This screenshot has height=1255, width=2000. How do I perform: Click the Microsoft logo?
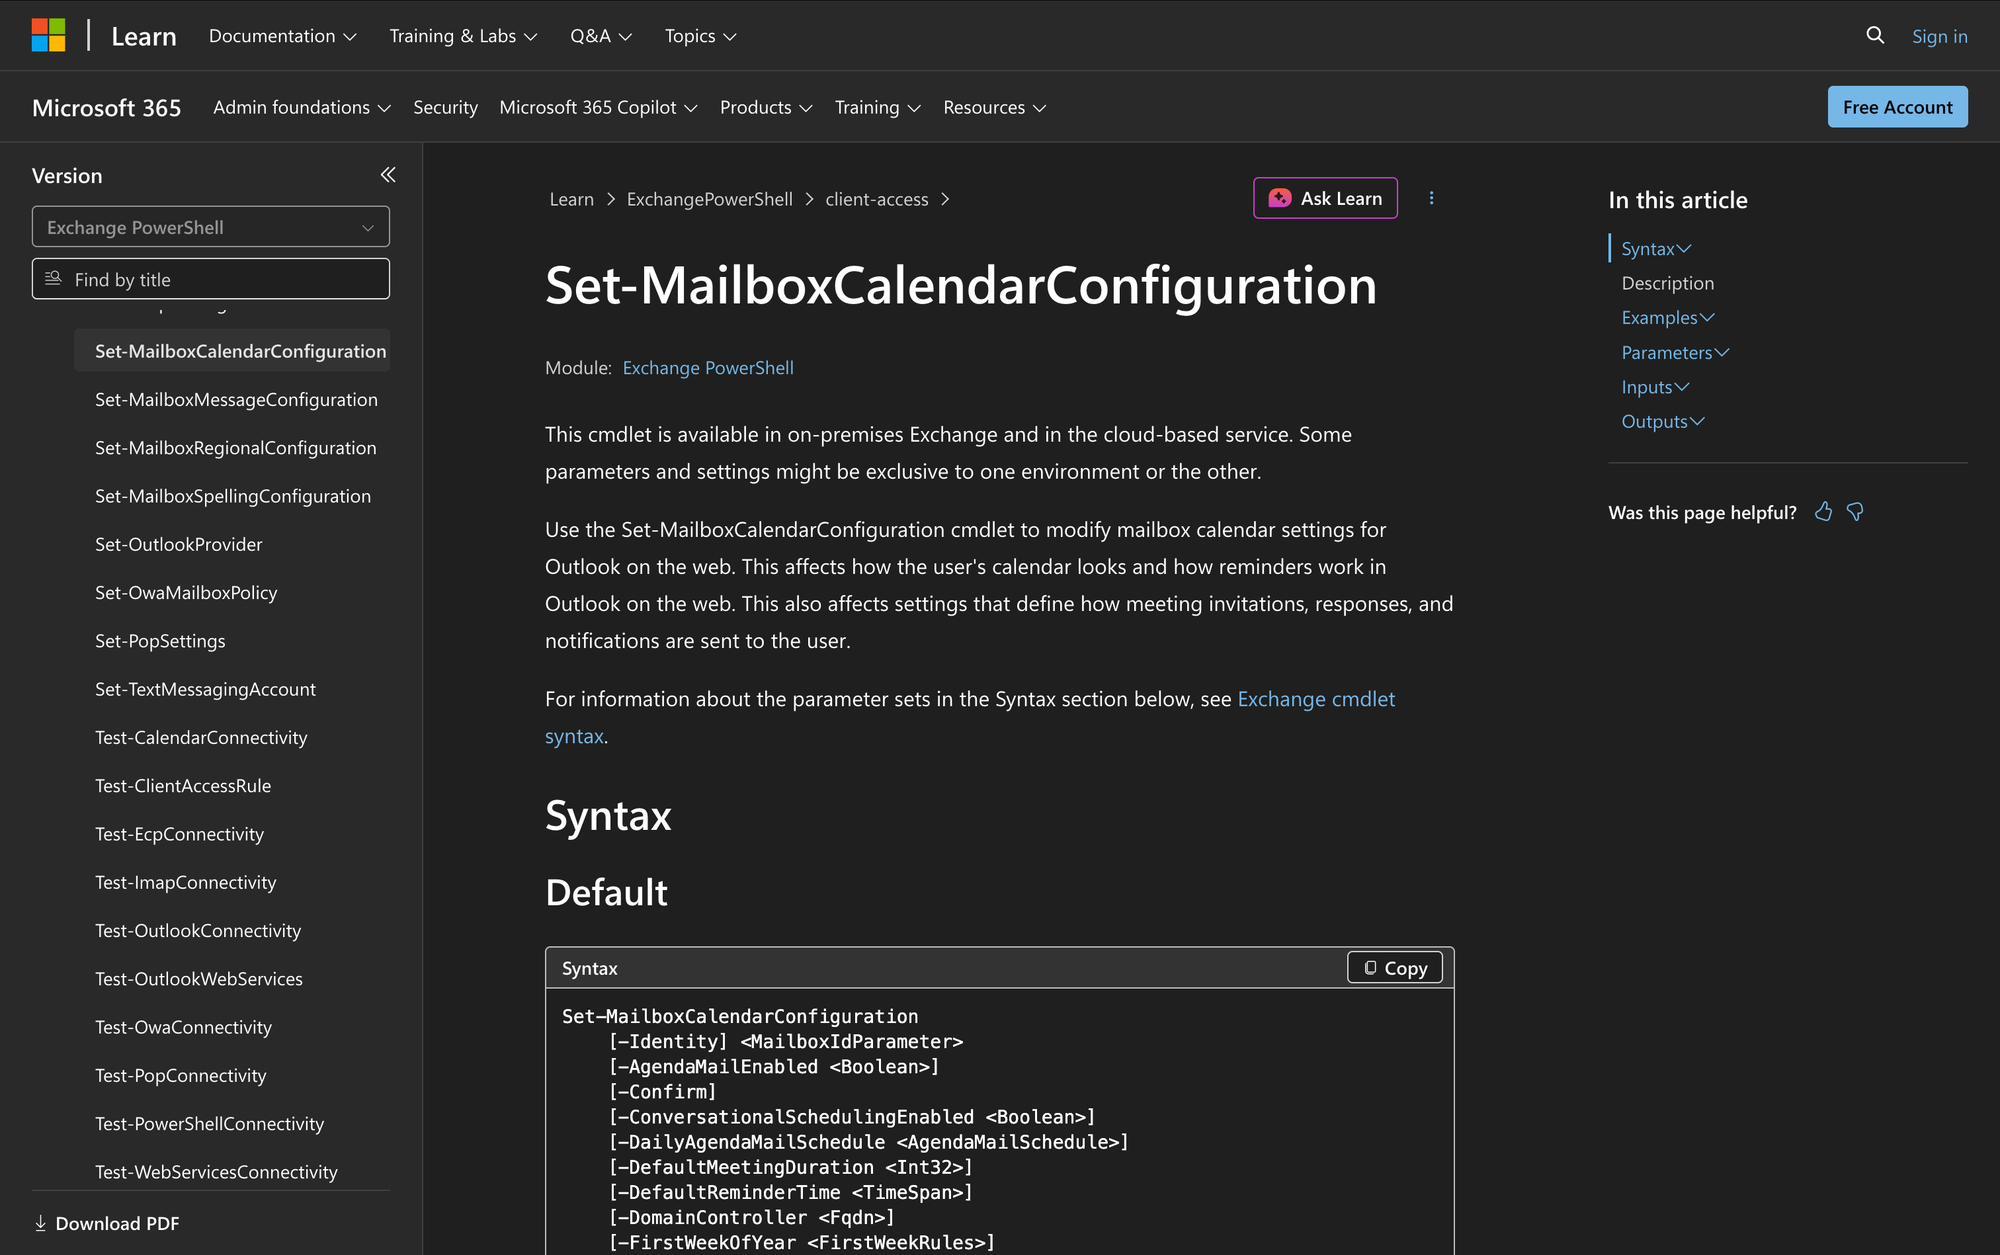click(x=48, y=35)
